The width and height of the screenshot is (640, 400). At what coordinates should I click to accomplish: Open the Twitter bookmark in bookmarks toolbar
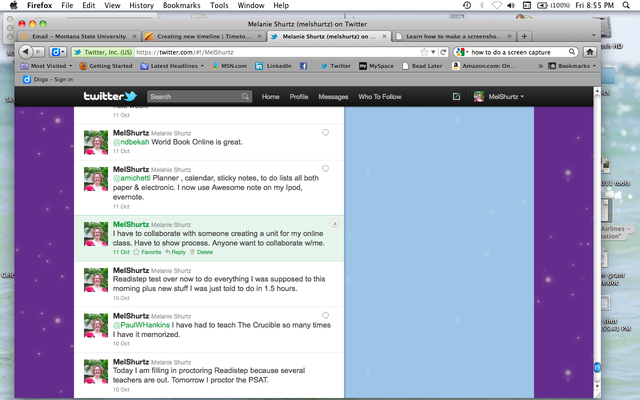click(x=336, y=66)
